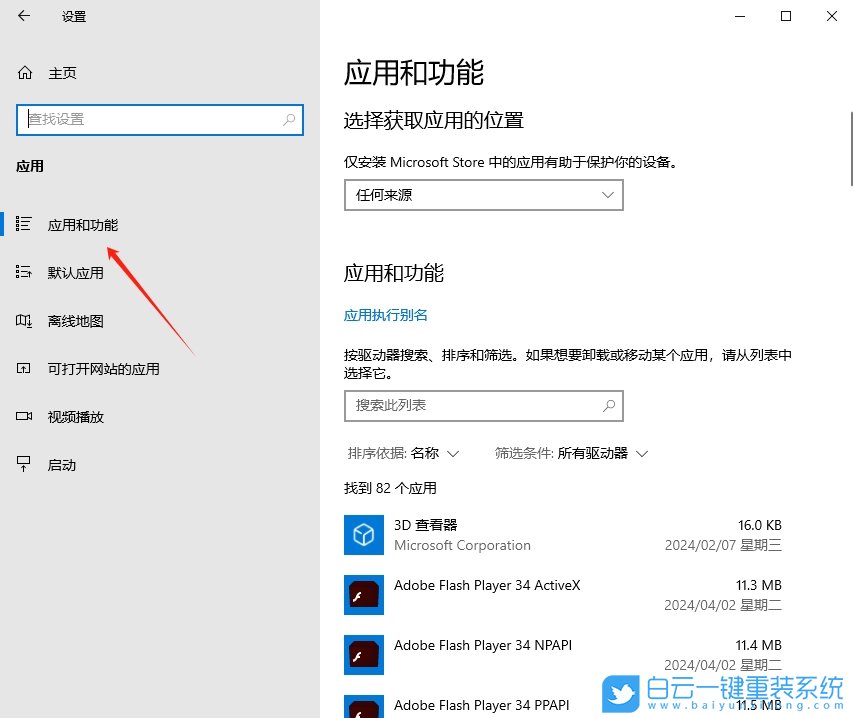Select the 可打开网站的应用 sidebar icon
The height and width of the screenshot is (718, 855).
click(25, 368)
